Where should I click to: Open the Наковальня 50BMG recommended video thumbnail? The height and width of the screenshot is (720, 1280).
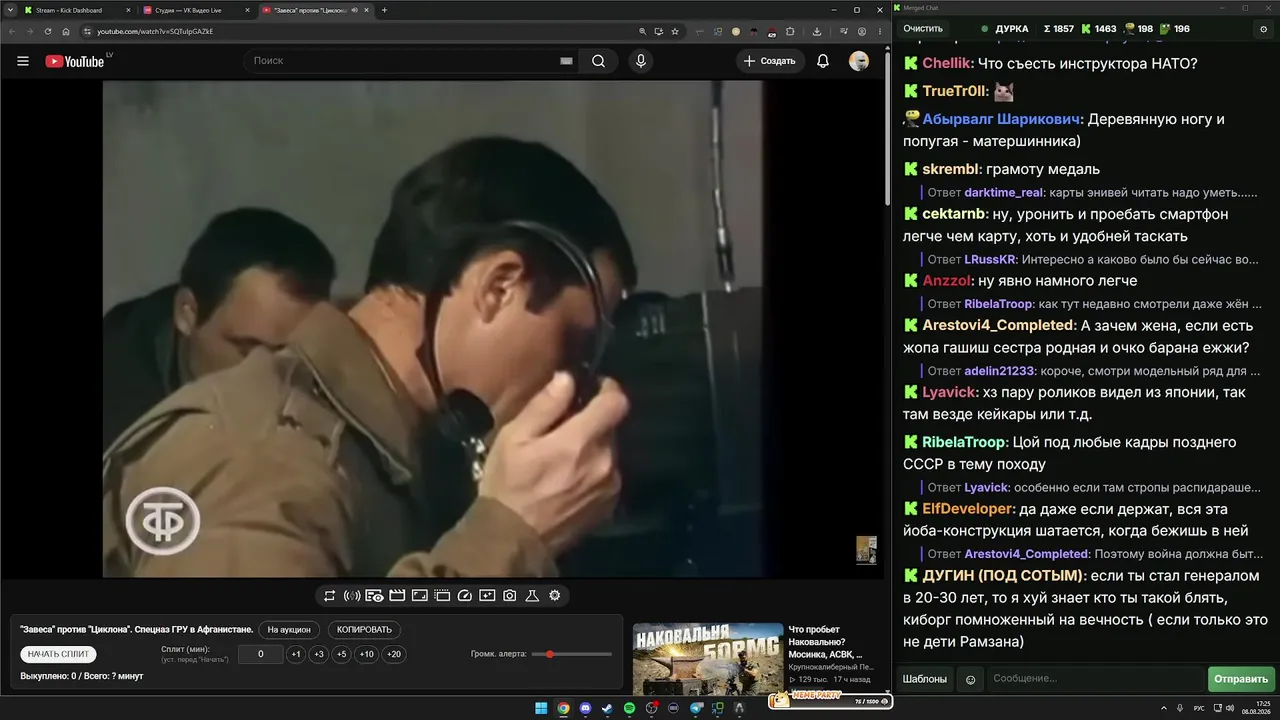pyautogui.click(x=709, y=658)
